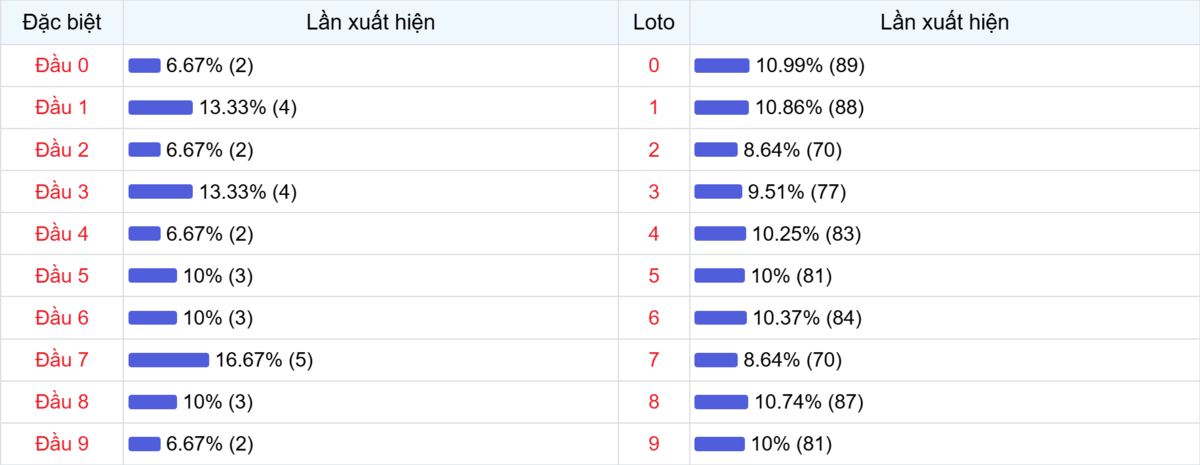Click the '10.74% (87)' value text
The image size is (1200, 465).
810,402
